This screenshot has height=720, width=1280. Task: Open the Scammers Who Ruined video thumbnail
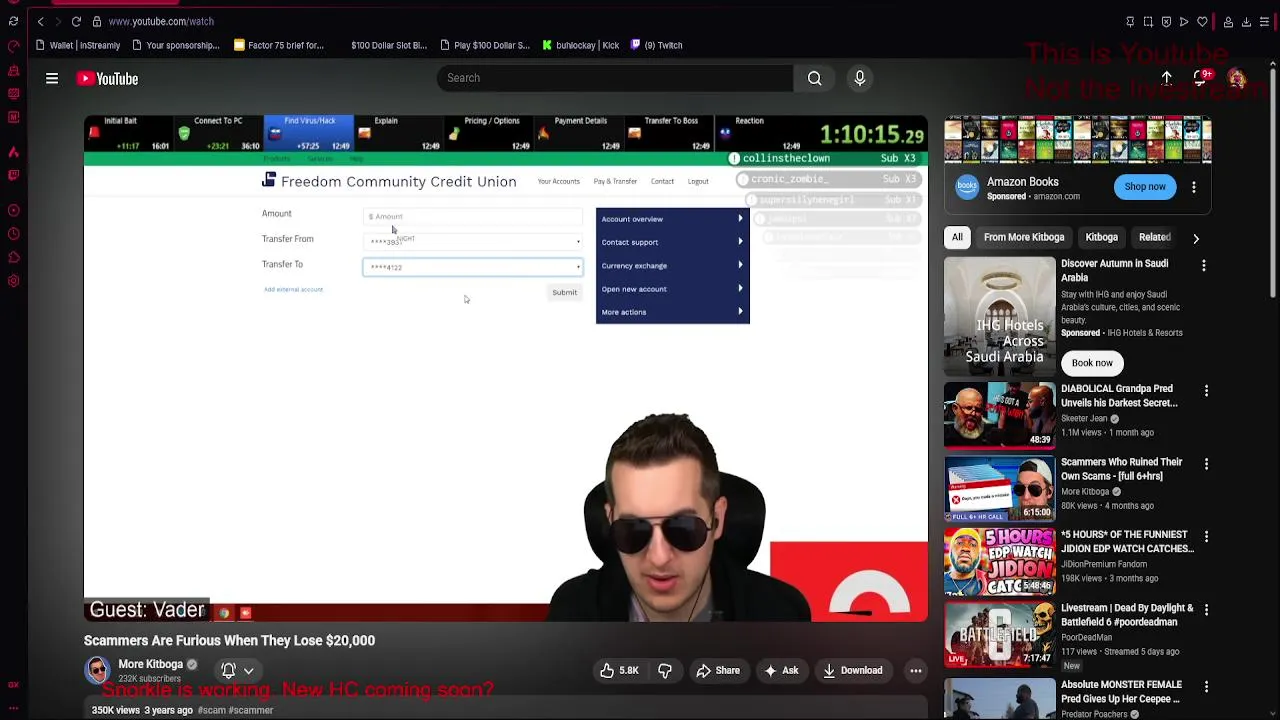tap(999, 489)
